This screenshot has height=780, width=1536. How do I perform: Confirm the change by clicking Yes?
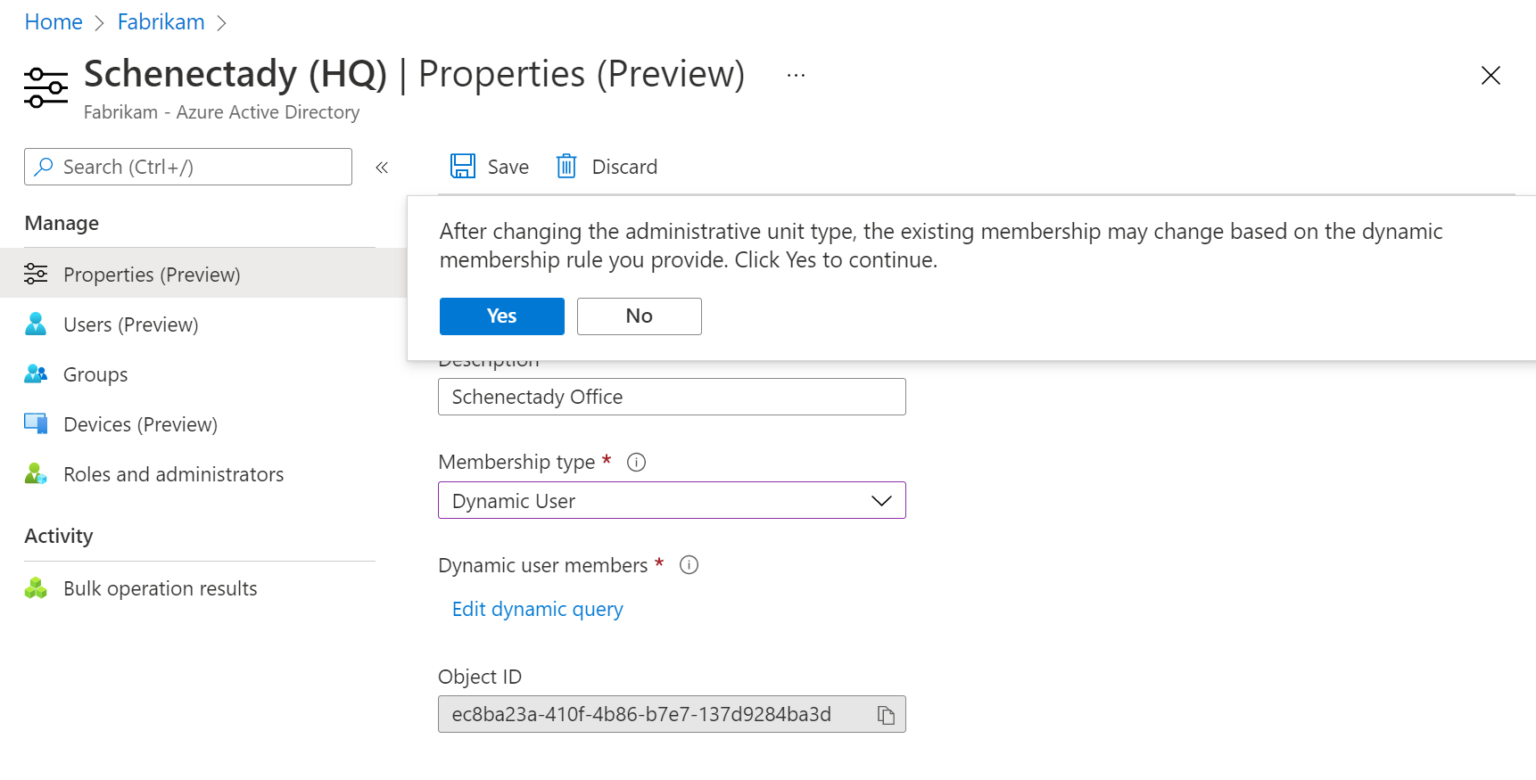[501, 316]
